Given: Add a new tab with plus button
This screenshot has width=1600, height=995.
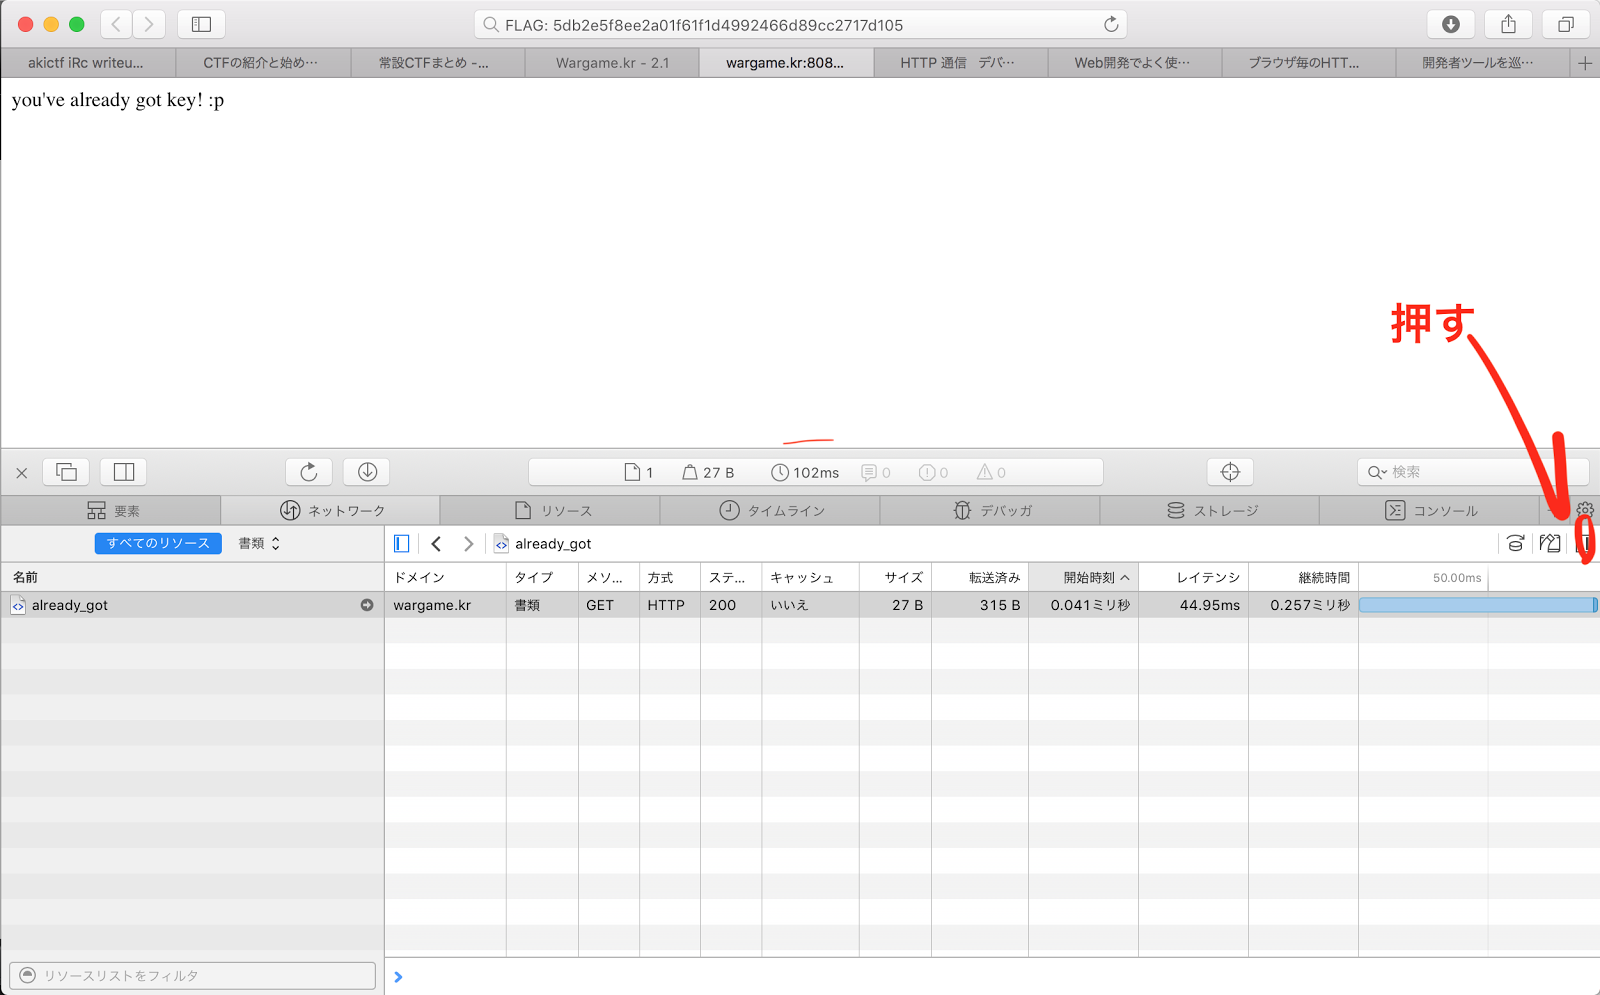Looking at the screenshot, I should pyautogui.click(x=1585, y=63).
